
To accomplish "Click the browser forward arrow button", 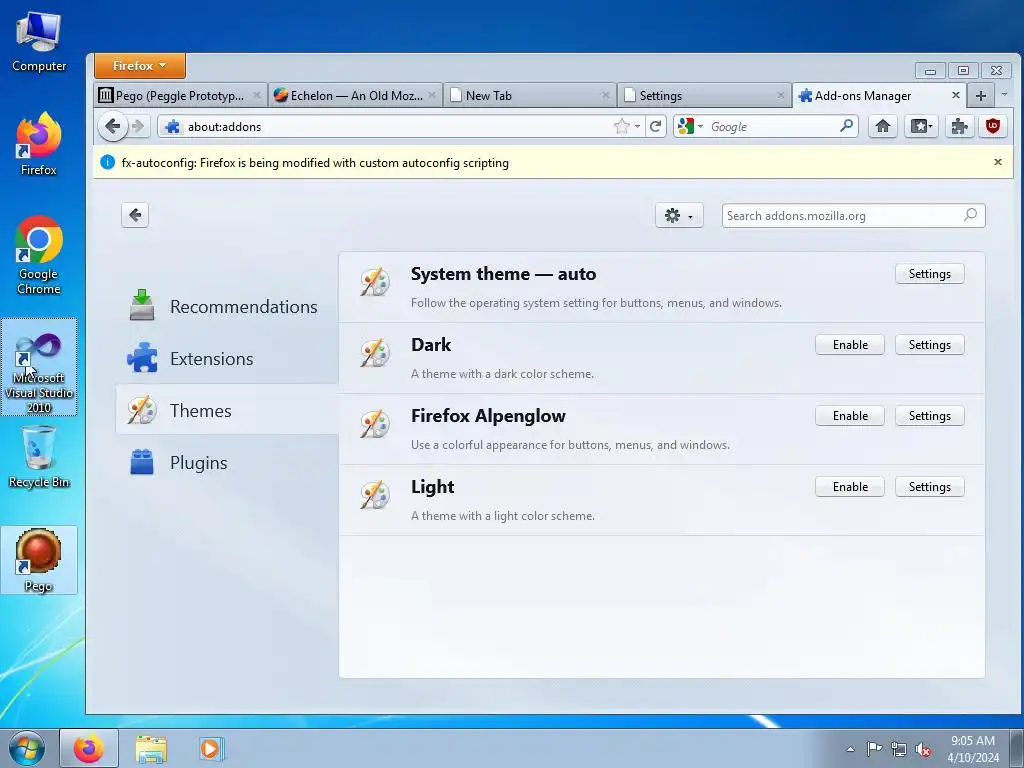I will pyautogui.click(x=138, y=126).
